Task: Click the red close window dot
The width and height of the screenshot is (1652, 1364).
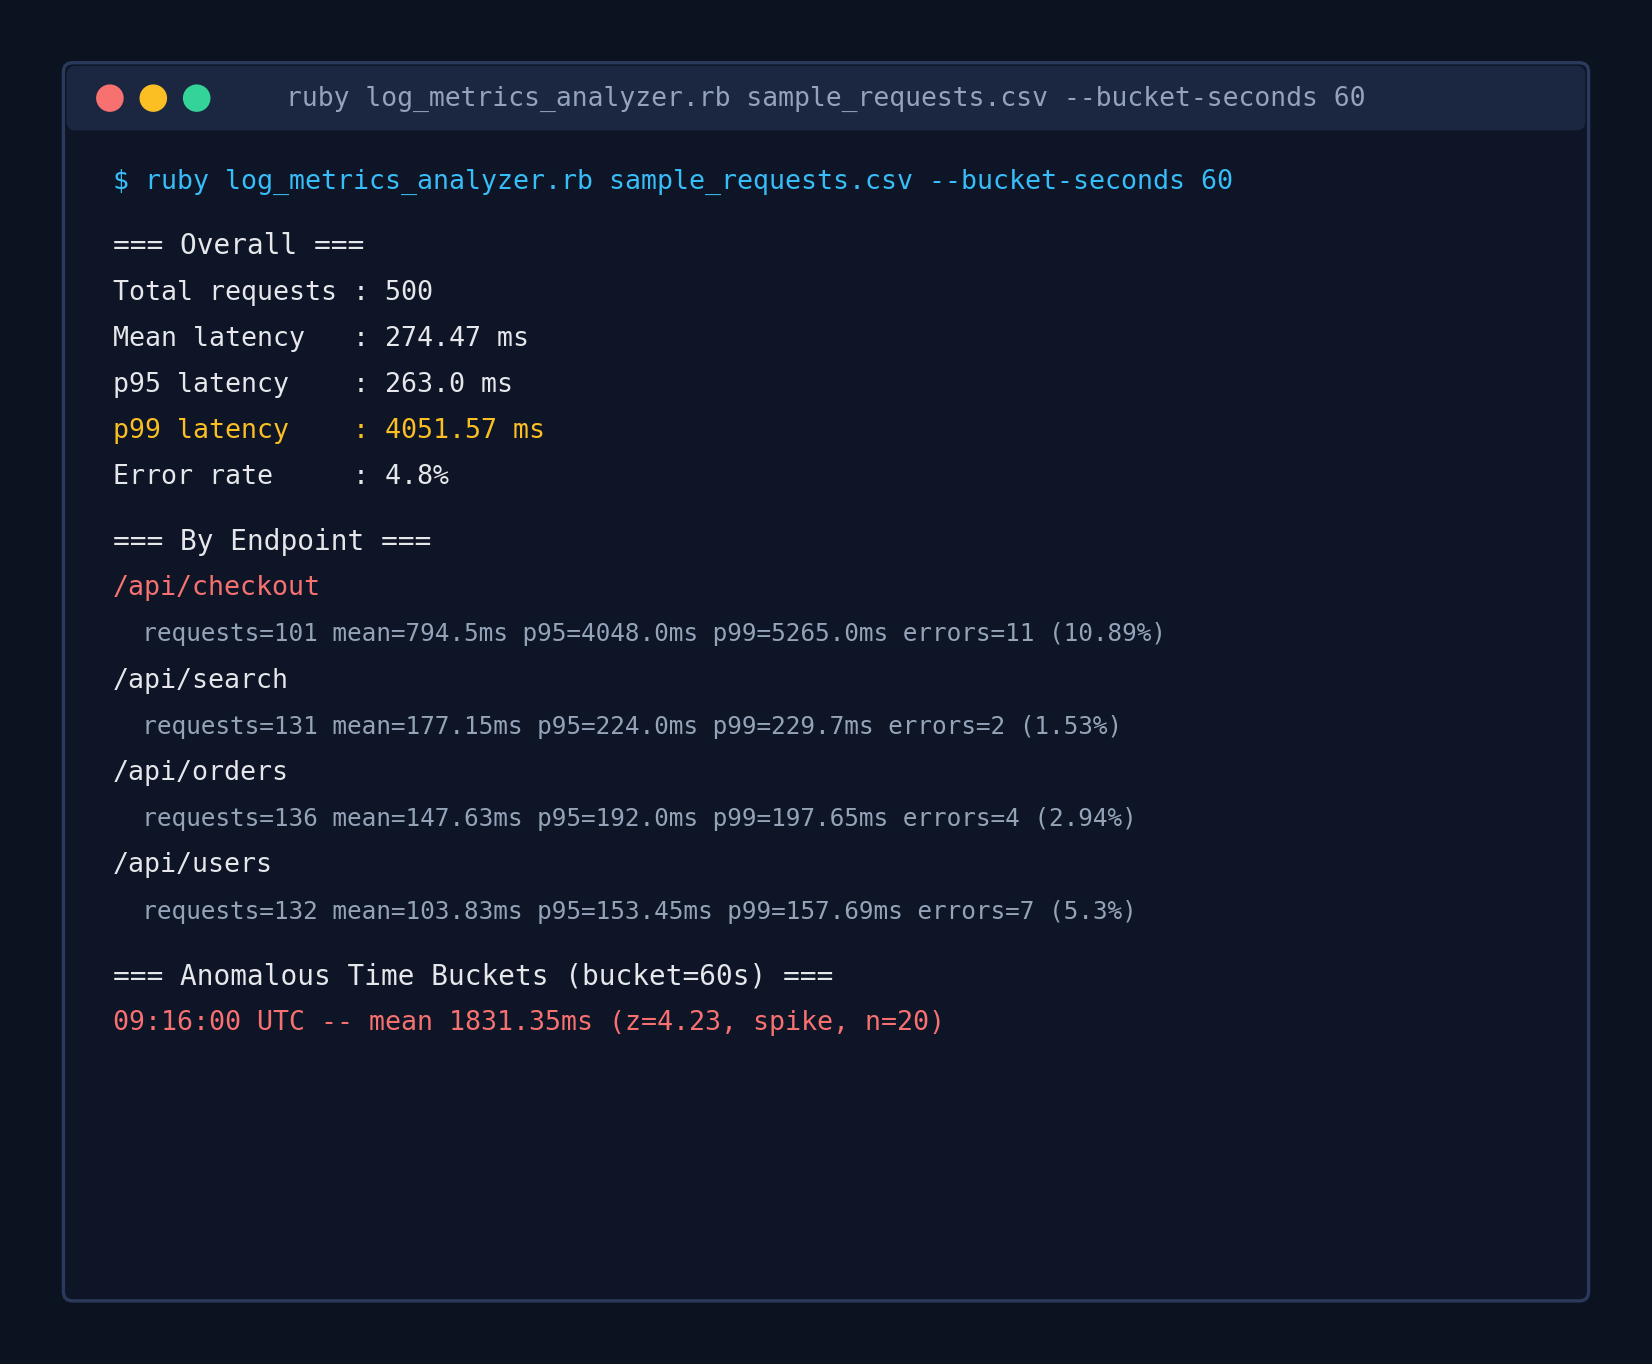Action: click(110, 98)
